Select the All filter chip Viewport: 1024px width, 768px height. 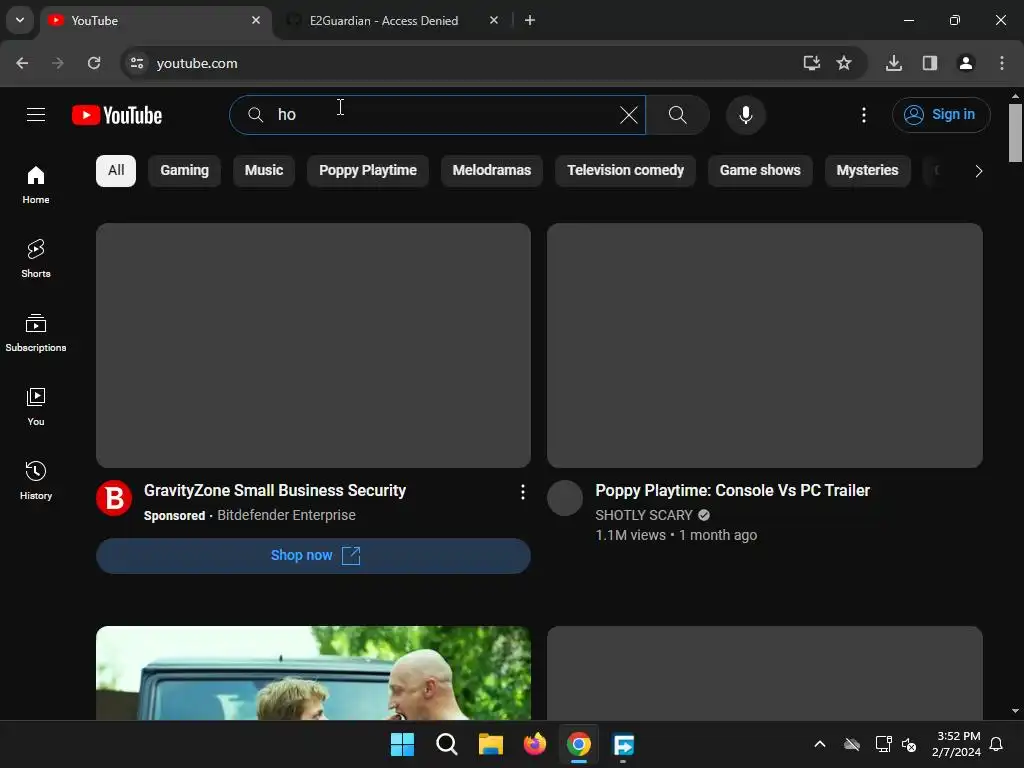tap(116, 170)
